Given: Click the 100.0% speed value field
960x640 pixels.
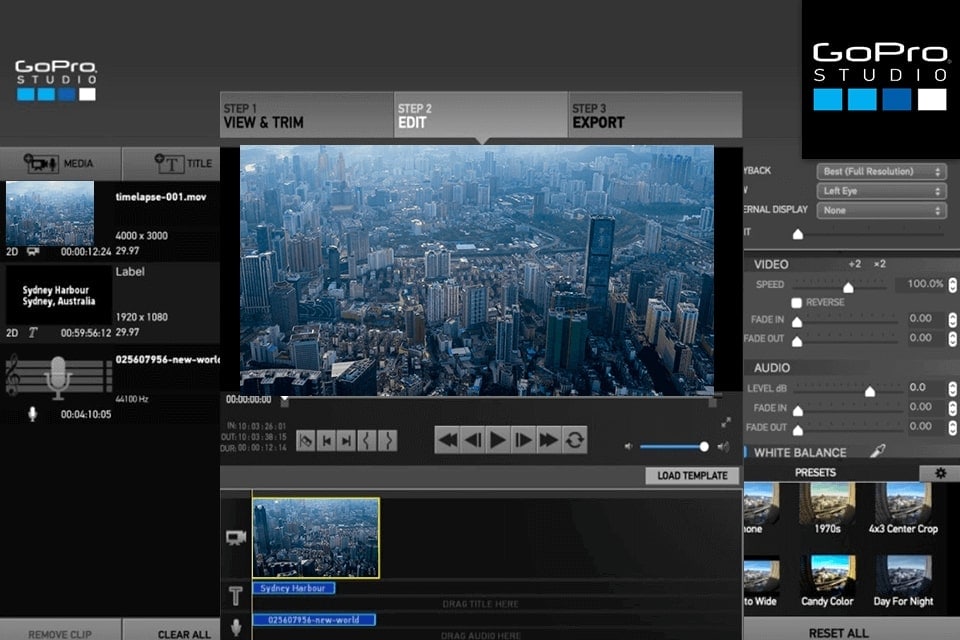Looking at the screenshot, I should pyautogui.click(x=921, y=284).
